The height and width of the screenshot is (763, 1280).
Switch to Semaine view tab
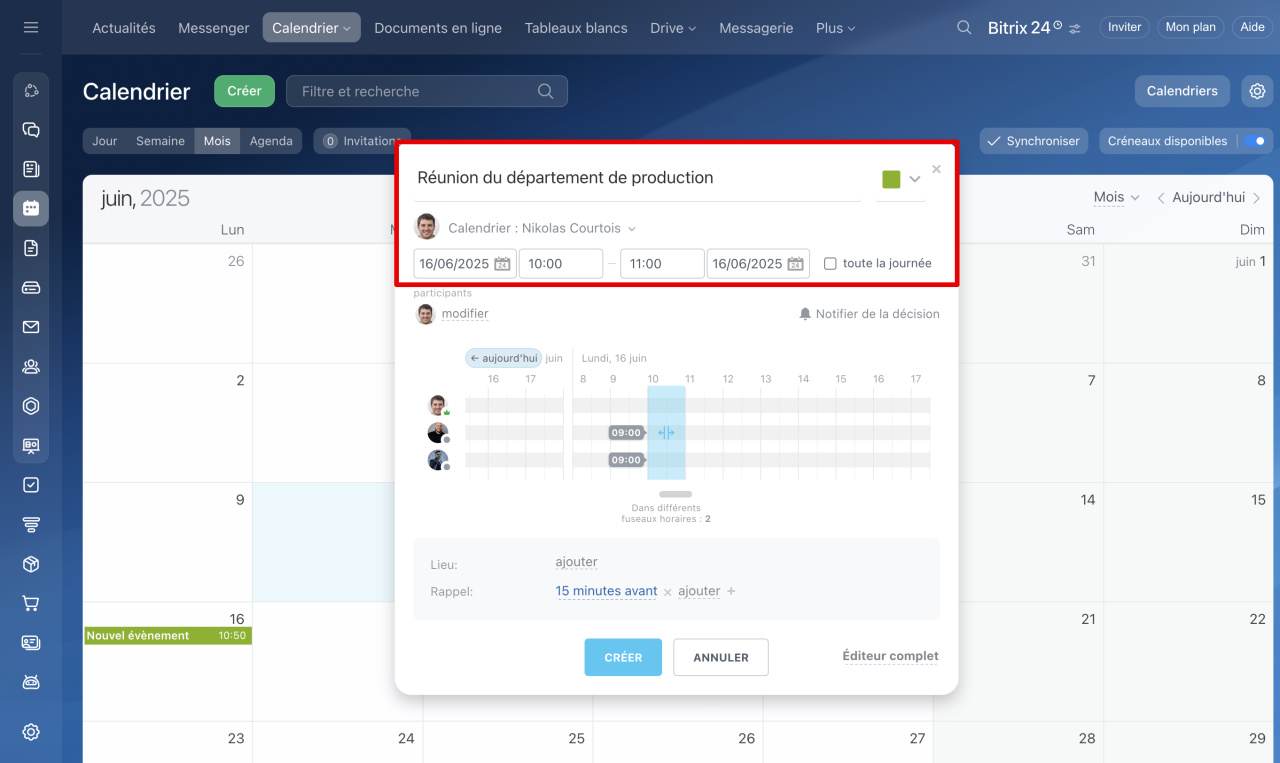coord(161,141)
